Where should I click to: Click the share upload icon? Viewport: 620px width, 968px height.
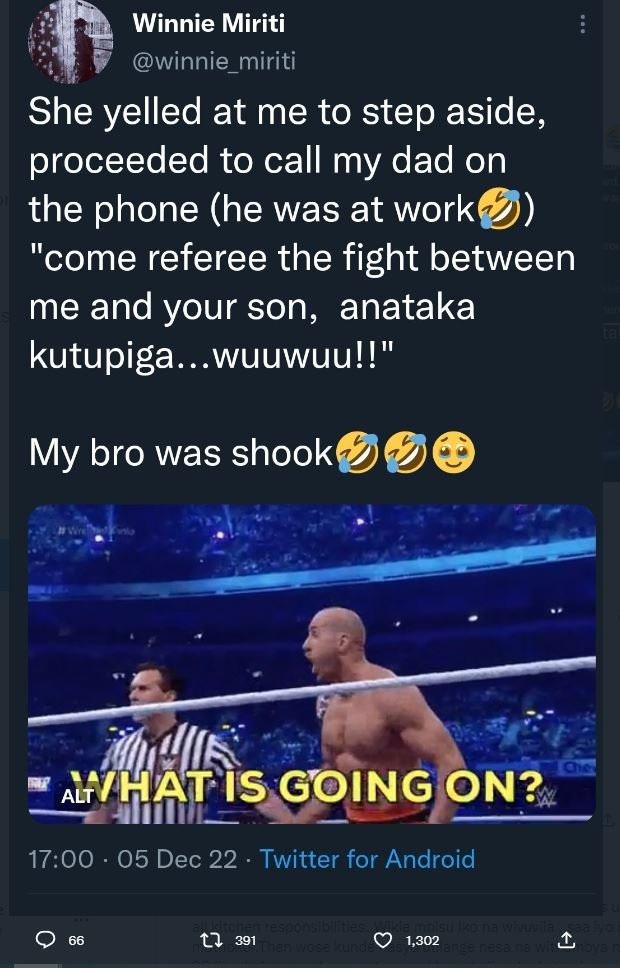coord(566,940)
